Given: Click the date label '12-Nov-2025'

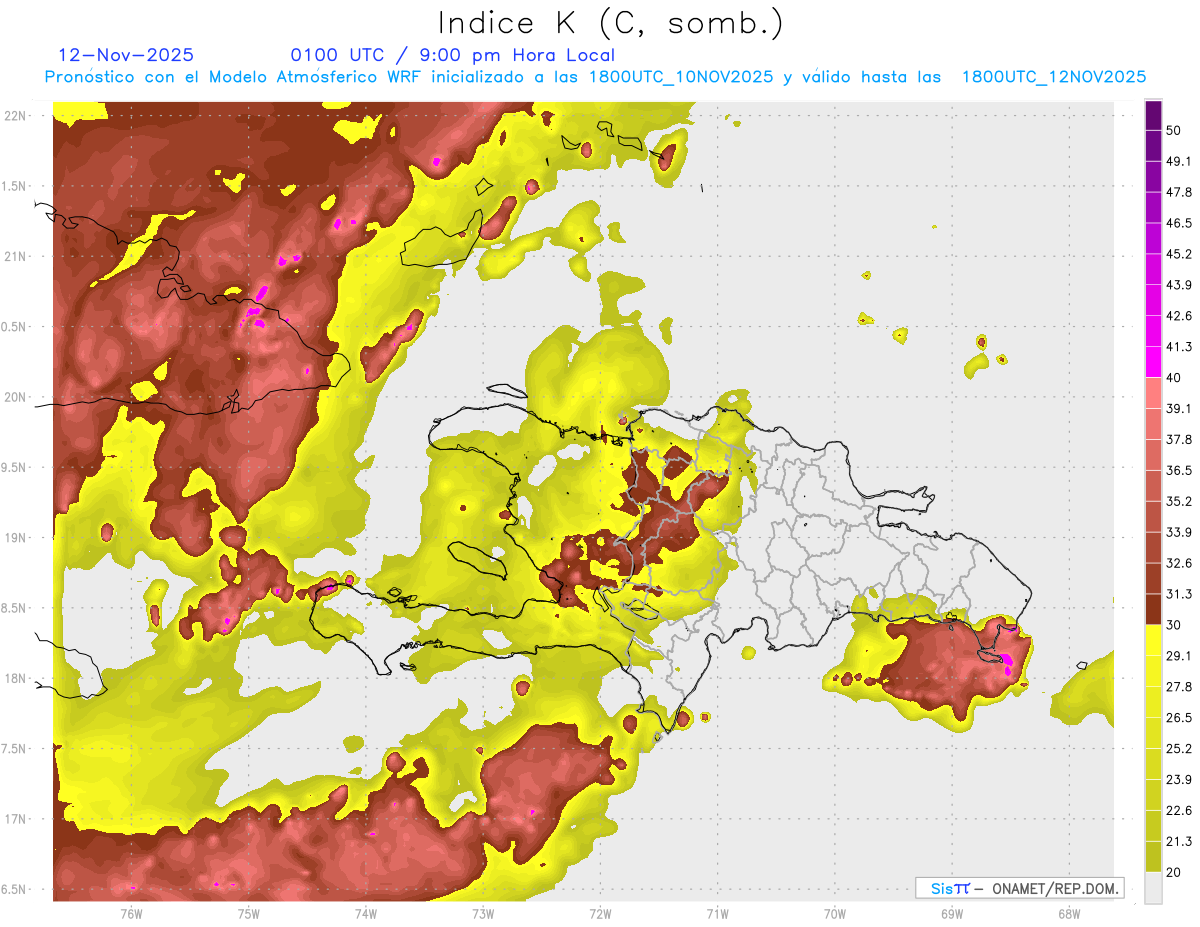Looking at the screenshot, I should pos(127,55).
